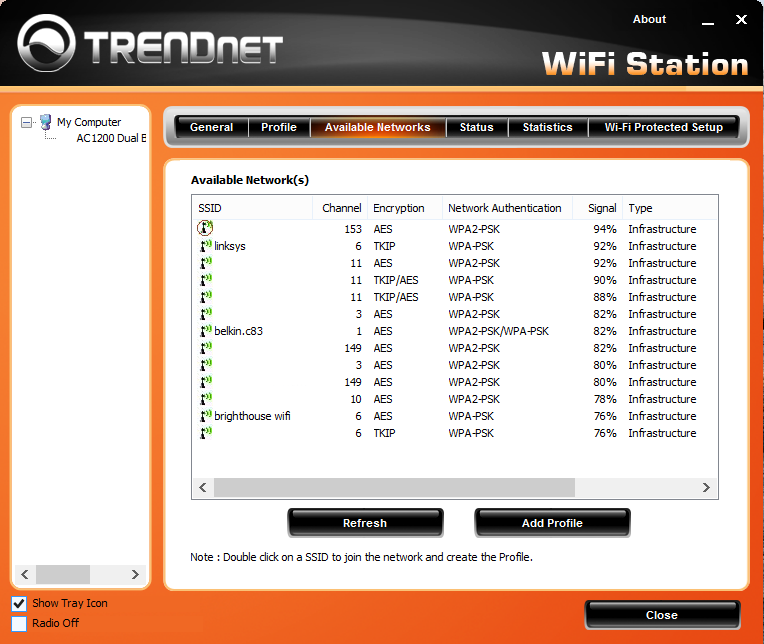
Task: Click the 94% signal value
Action: pyautogui.click(x=605, y=229)
